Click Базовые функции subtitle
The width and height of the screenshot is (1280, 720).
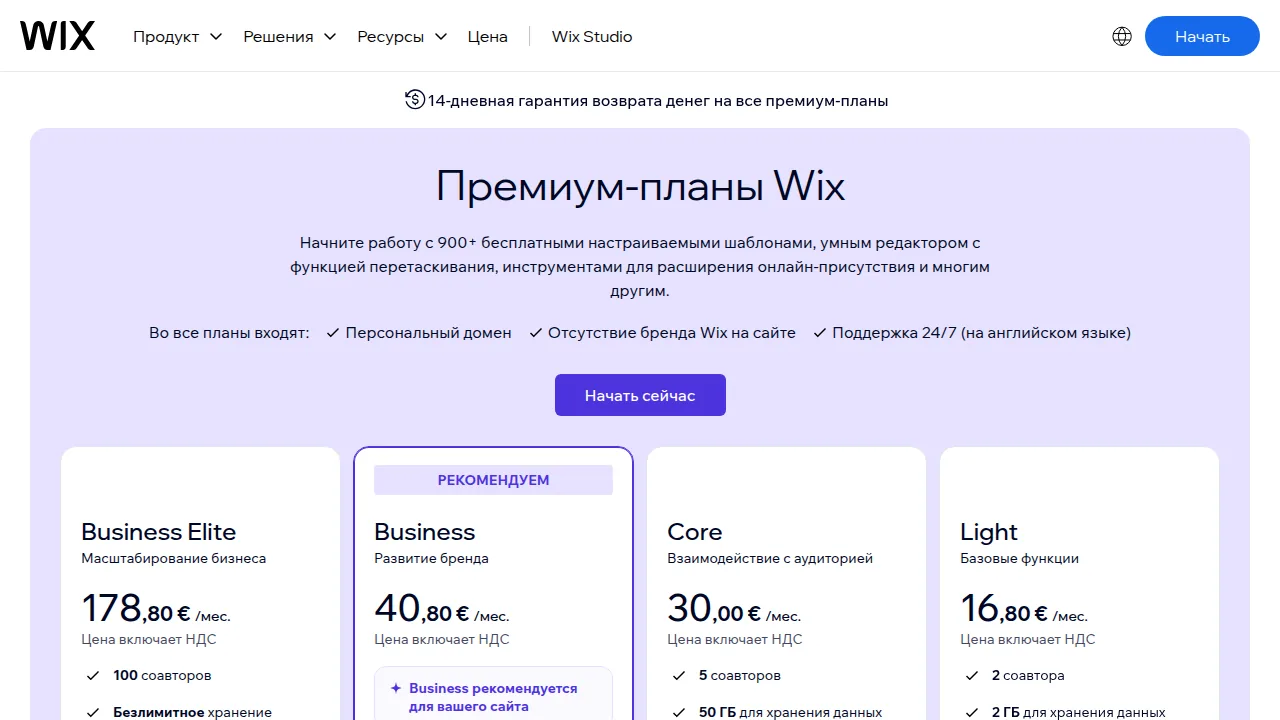[1019, 558]
